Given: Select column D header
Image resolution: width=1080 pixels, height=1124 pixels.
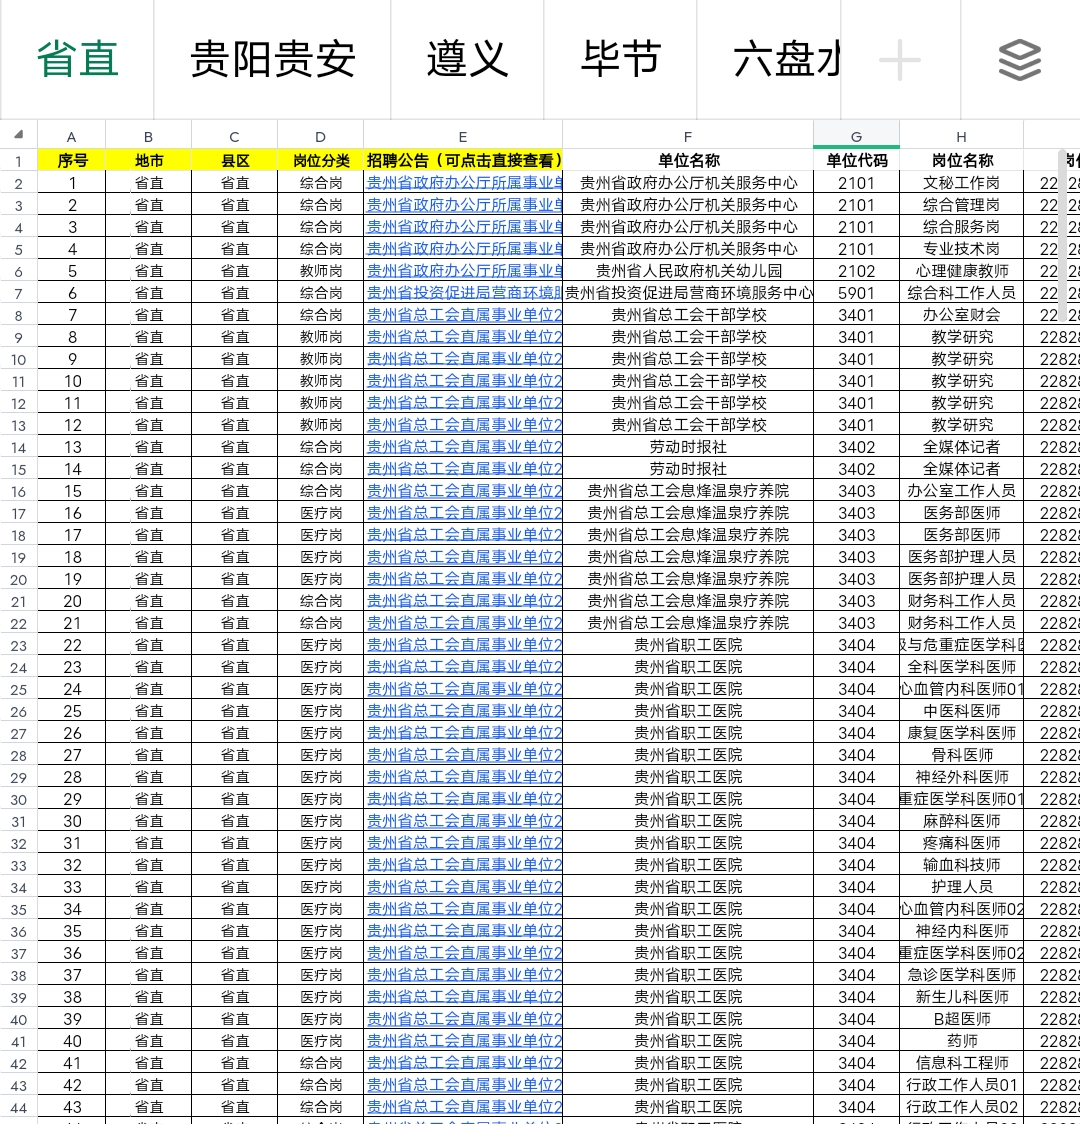Looking at the screenshot, I should 320,136.
